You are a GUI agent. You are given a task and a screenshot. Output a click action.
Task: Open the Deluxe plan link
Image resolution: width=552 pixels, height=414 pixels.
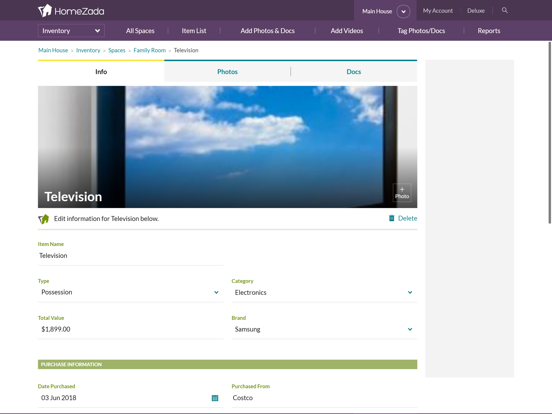coord(476,11)
